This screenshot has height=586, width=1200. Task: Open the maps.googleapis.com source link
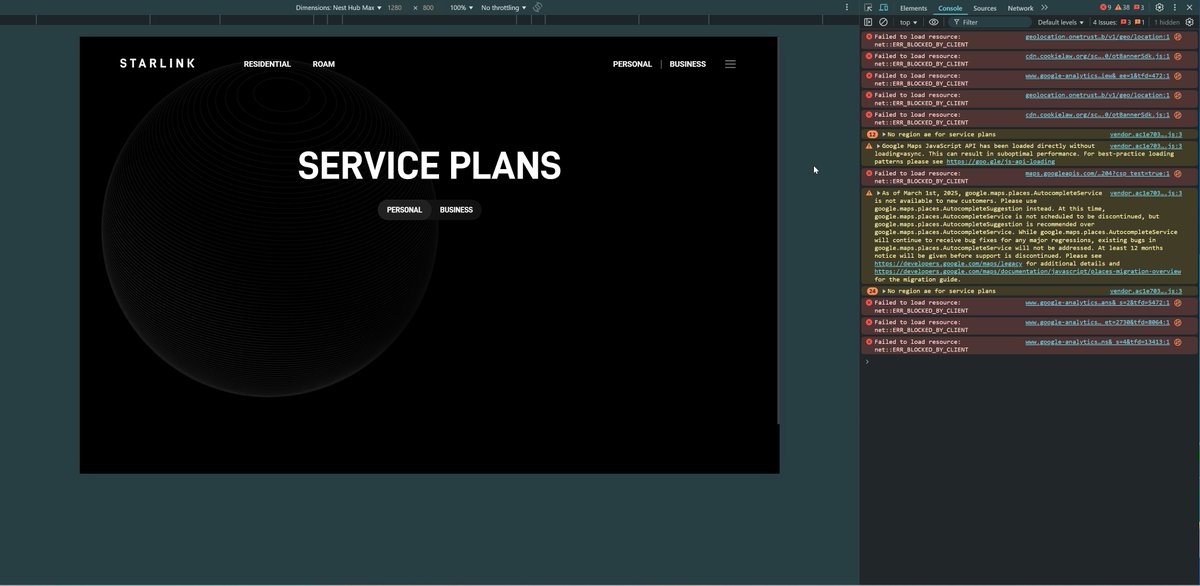[x=1097, y=173]
